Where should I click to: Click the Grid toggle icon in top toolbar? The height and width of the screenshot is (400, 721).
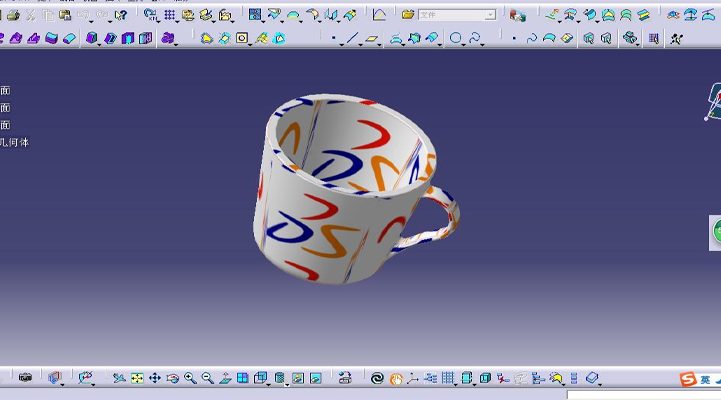coord(170,15)
